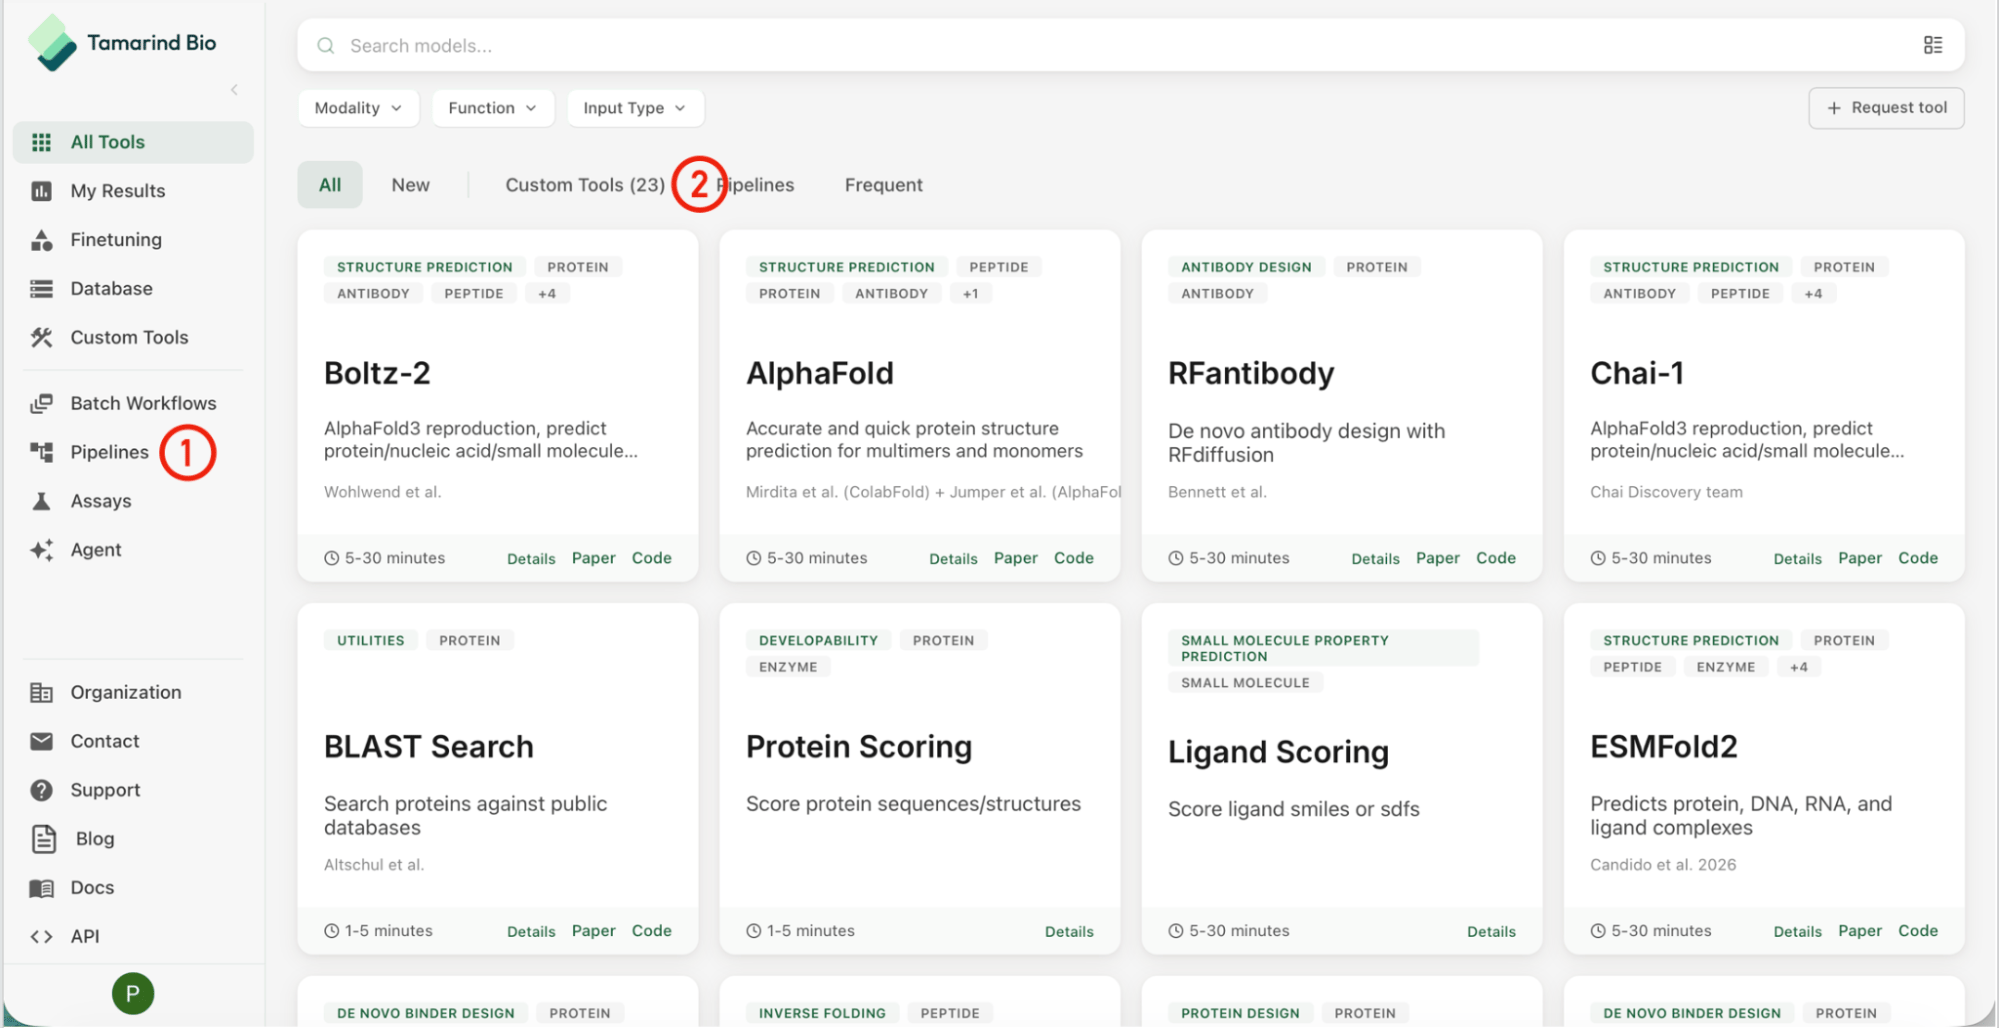The image size is (1999, 1029).
Task: Open Details link on Boltz-2 card
Action: (531, 559)
